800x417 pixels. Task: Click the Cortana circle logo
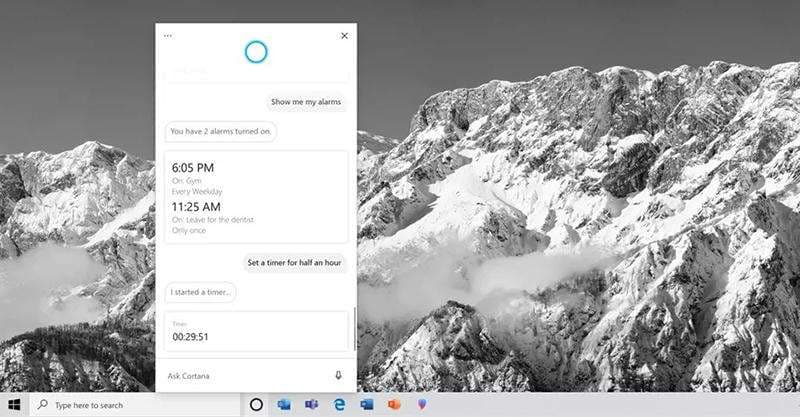coord(256,51)
